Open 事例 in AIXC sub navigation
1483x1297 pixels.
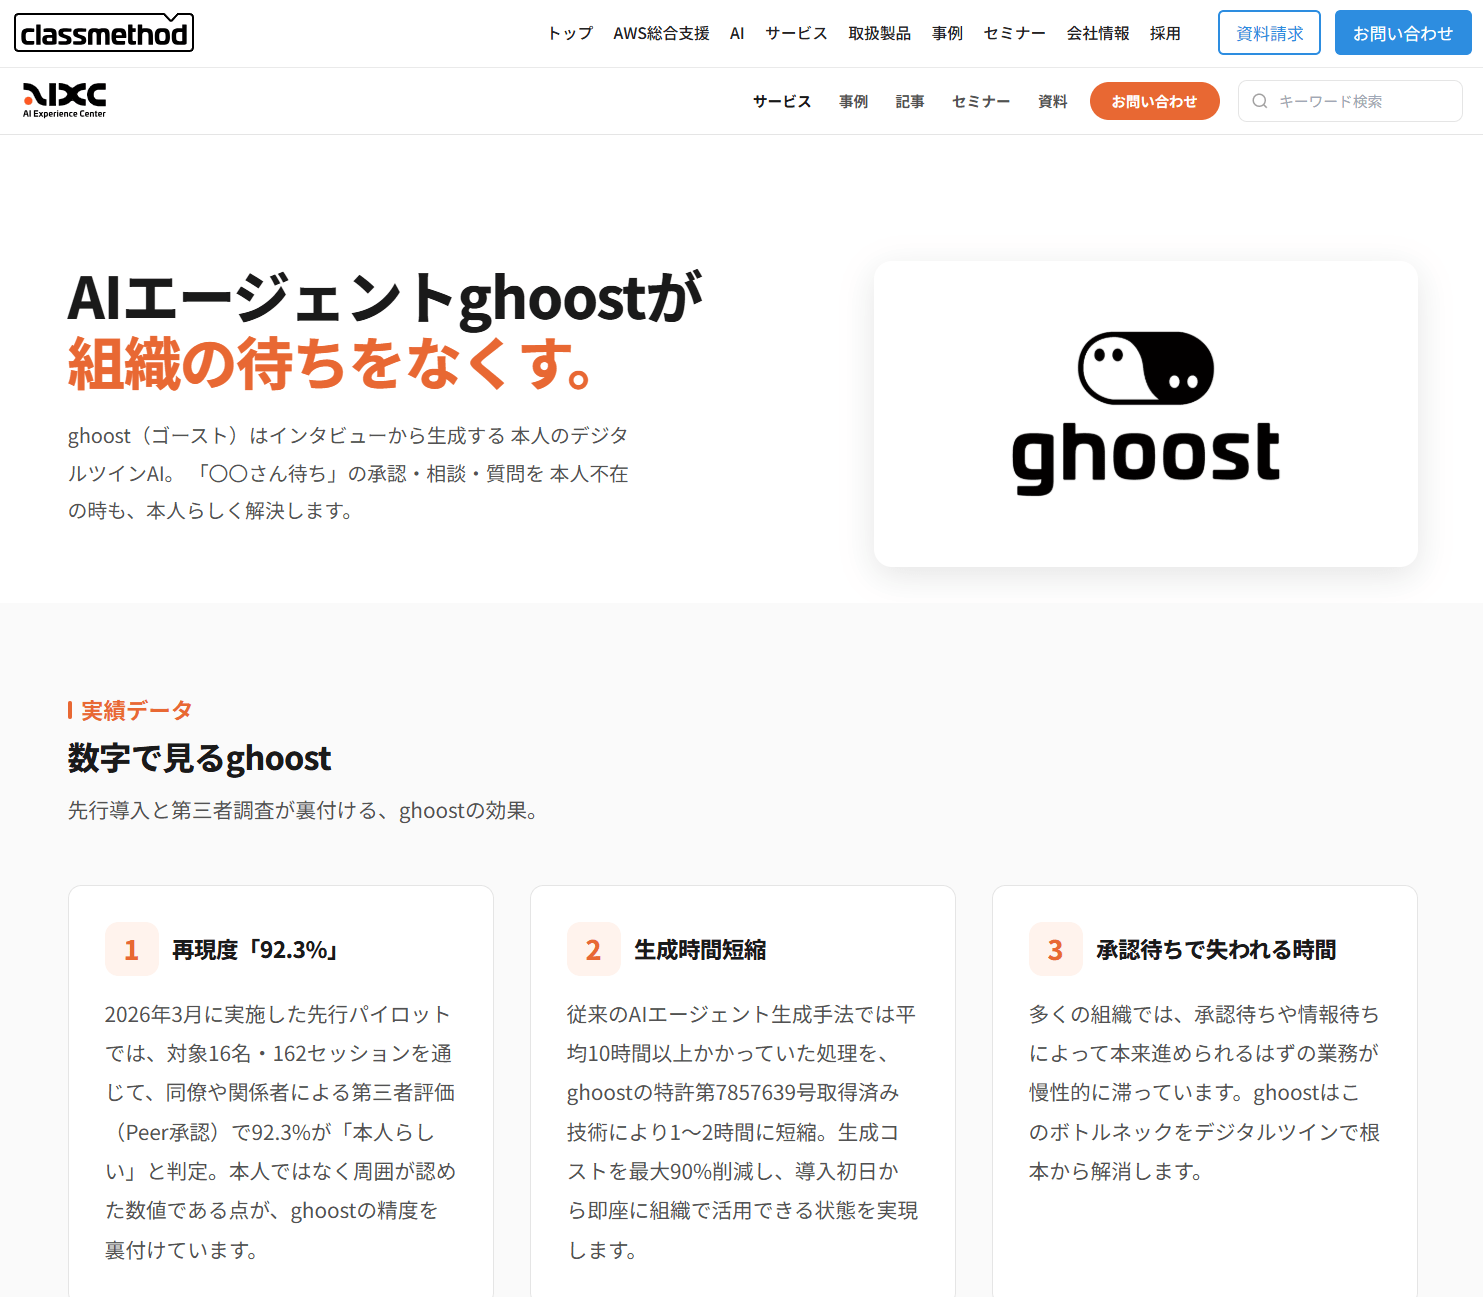tap(853, 102)
